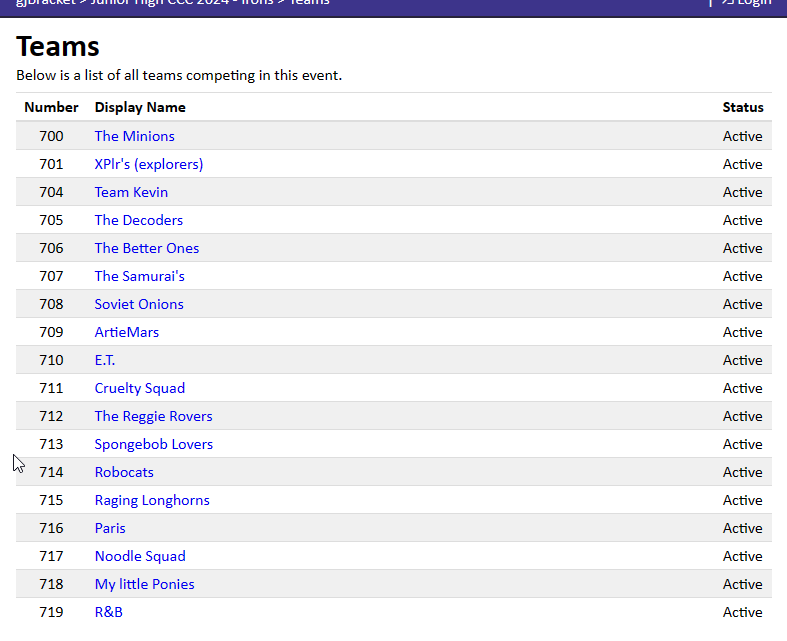Click the XPlr's (explorers) team link

148,164
